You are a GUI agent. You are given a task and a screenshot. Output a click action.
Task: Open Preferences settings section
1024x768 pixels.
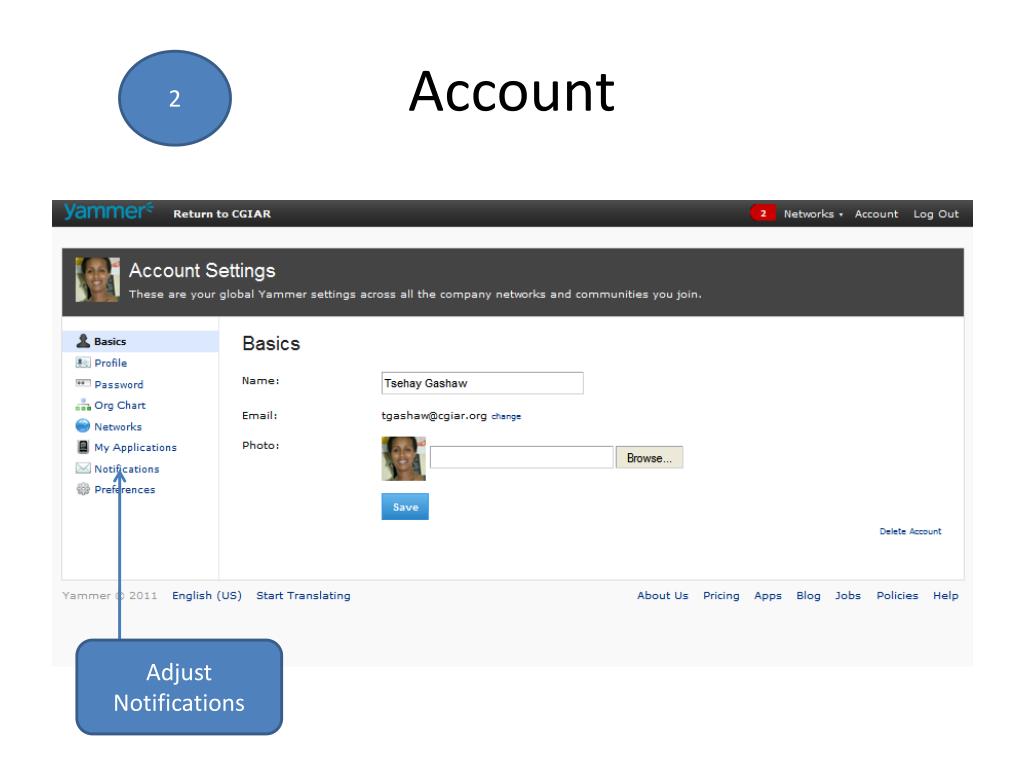pyautogui.click(x=125, y=490)
